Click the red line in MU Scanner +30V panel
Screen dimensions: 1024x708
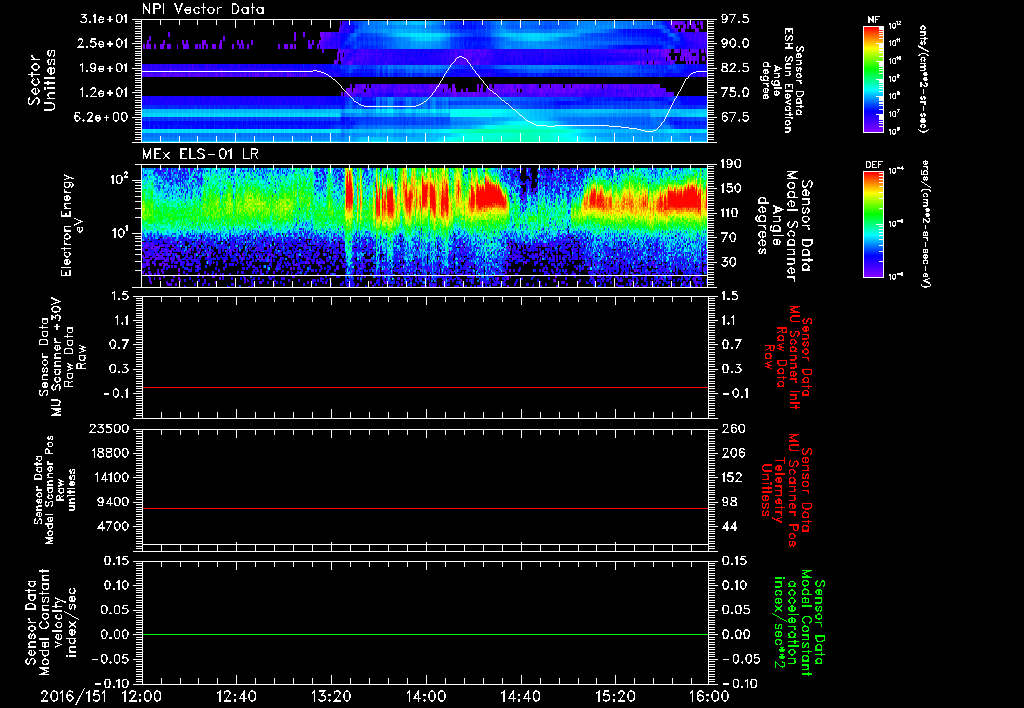point(424,388)
